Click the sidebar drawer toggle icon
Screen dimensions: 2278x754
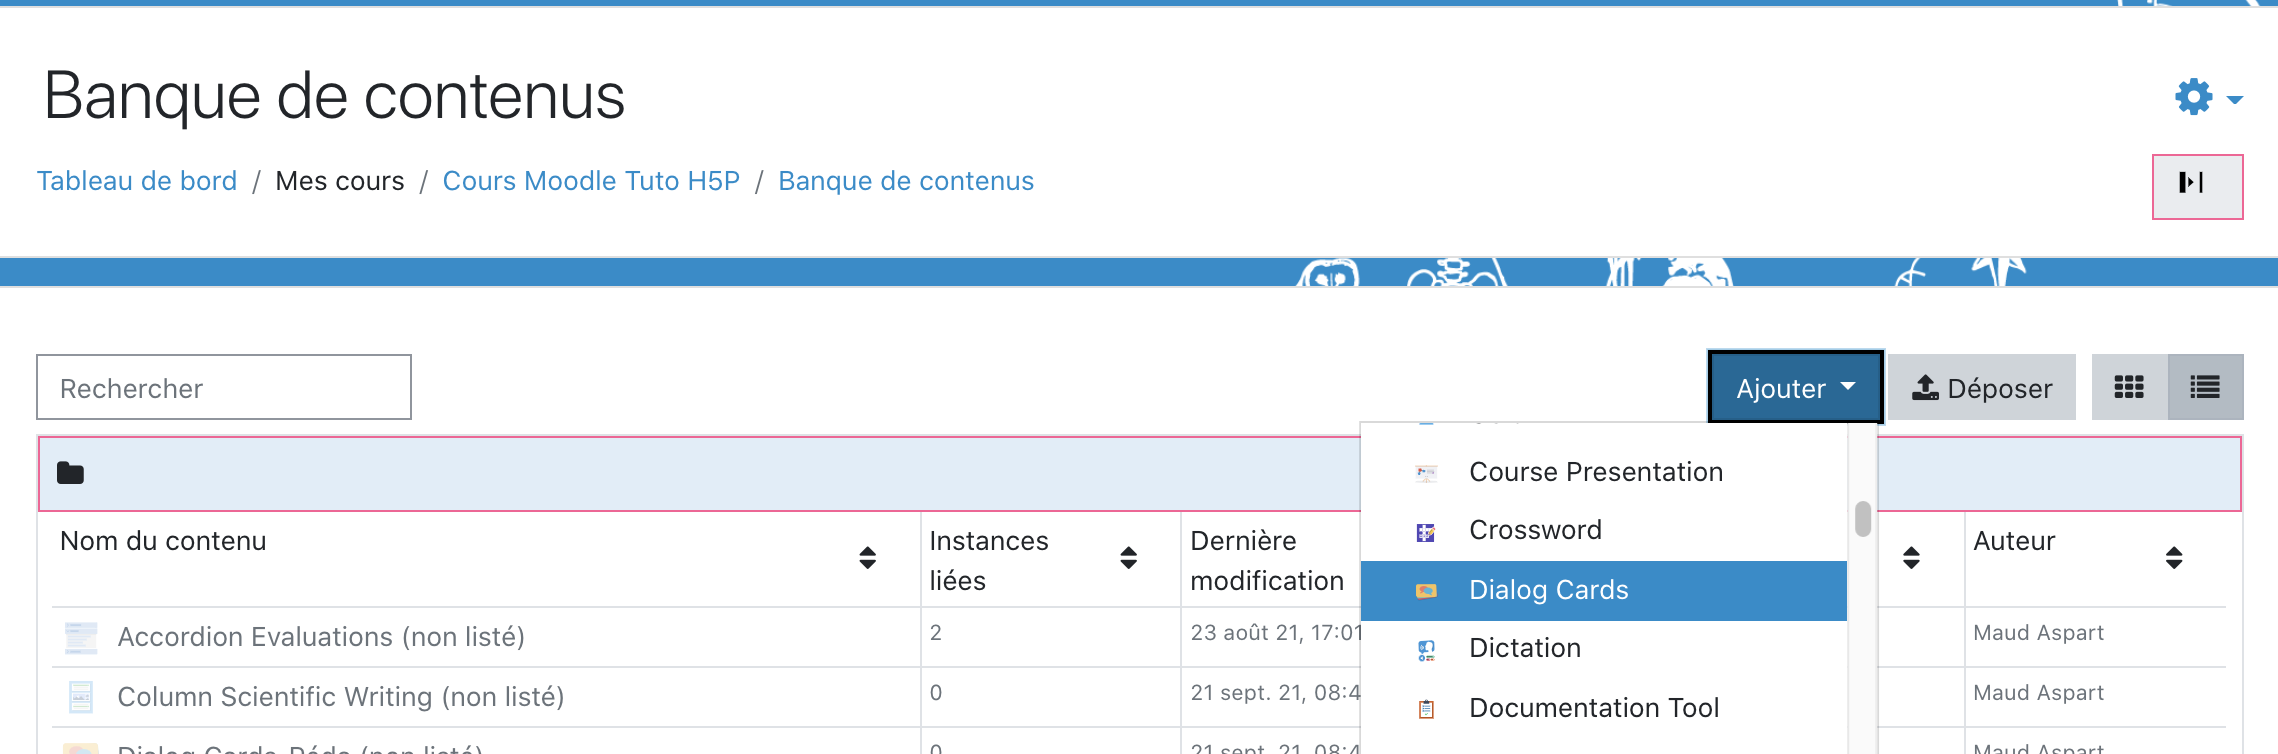[2196, 186]
